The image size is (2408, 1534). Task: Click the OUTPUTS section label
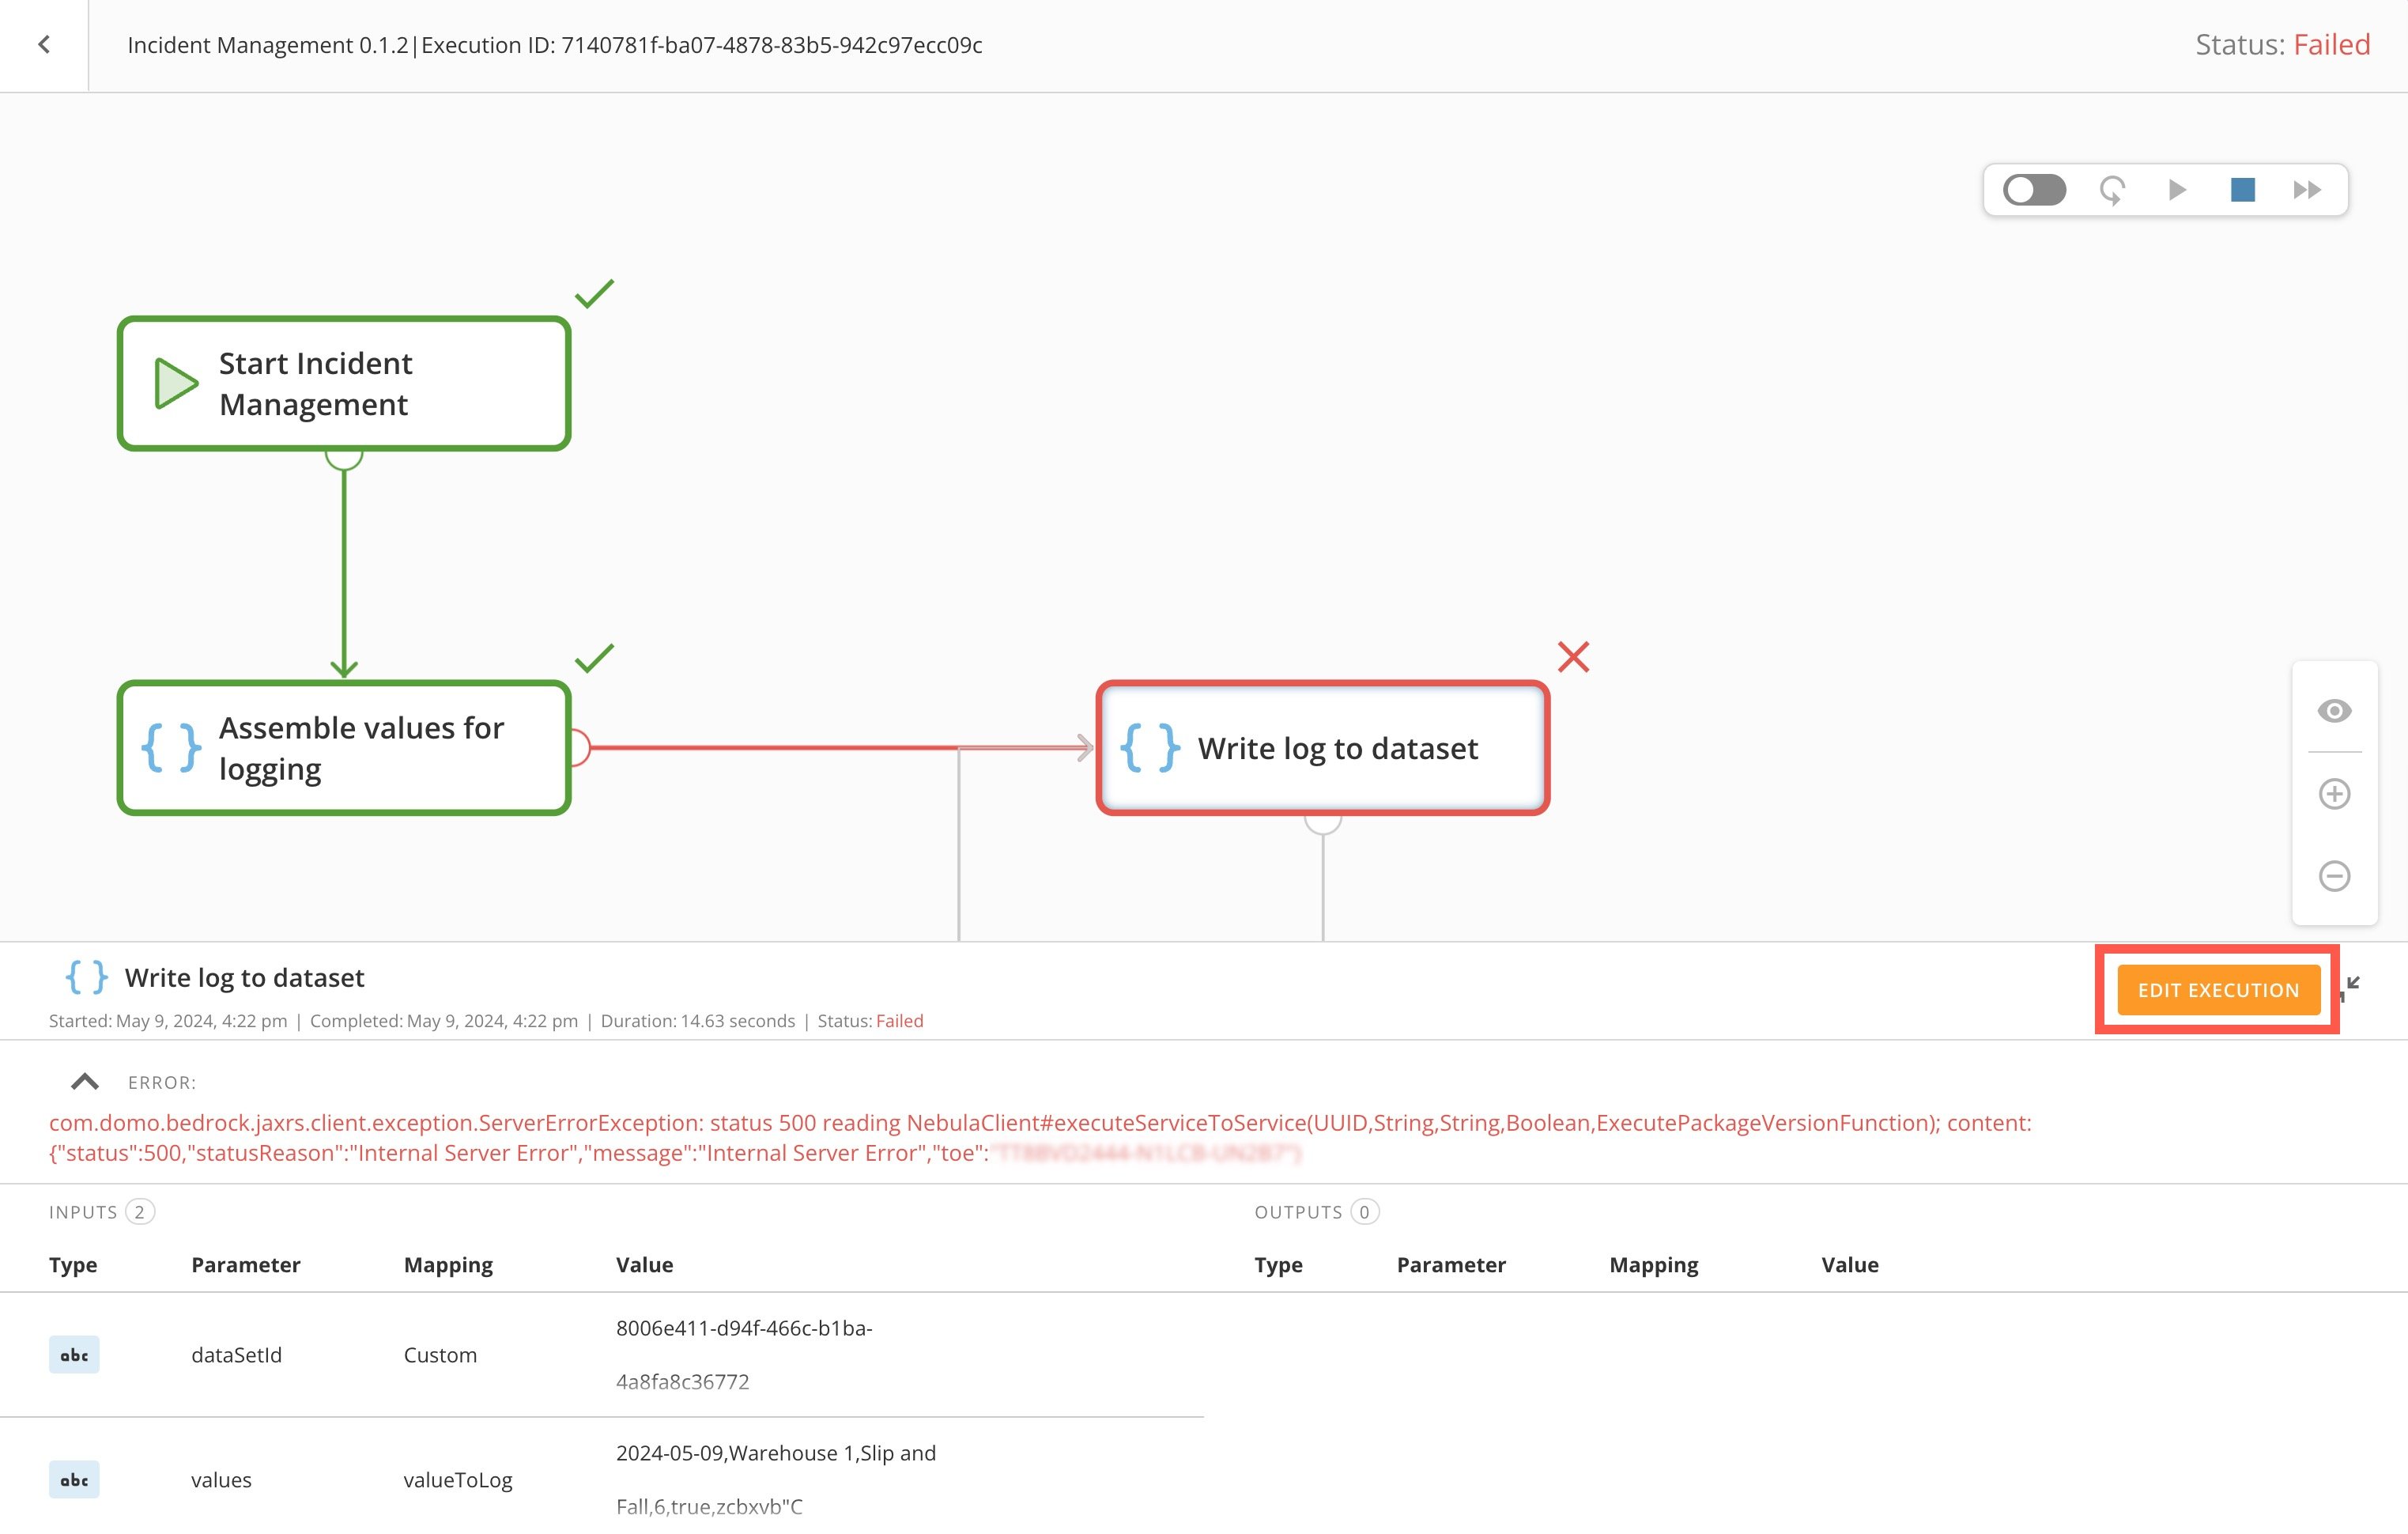(1298, 1212)
